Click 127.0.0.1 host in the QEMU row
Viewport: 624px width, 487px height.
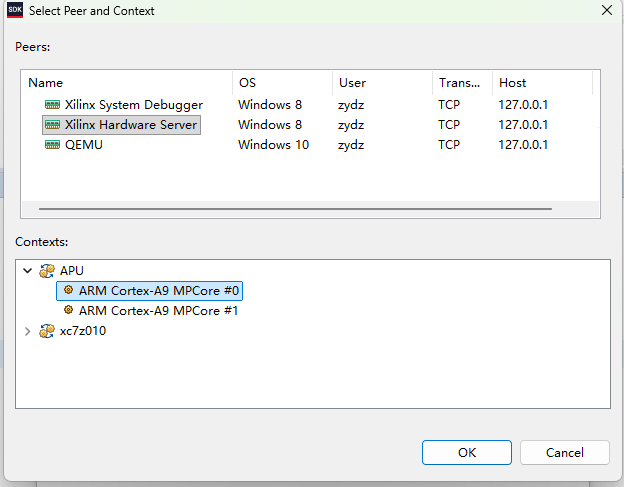coord(523,144)
